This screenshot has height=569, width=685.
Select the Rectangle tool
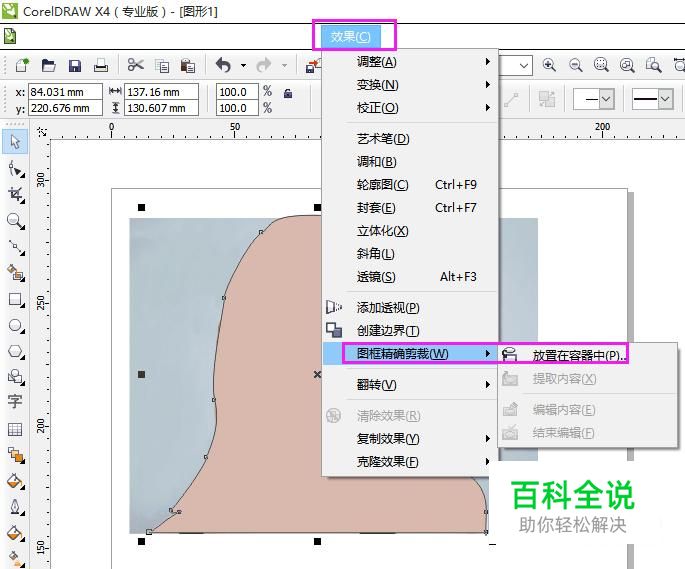(16, 300)
